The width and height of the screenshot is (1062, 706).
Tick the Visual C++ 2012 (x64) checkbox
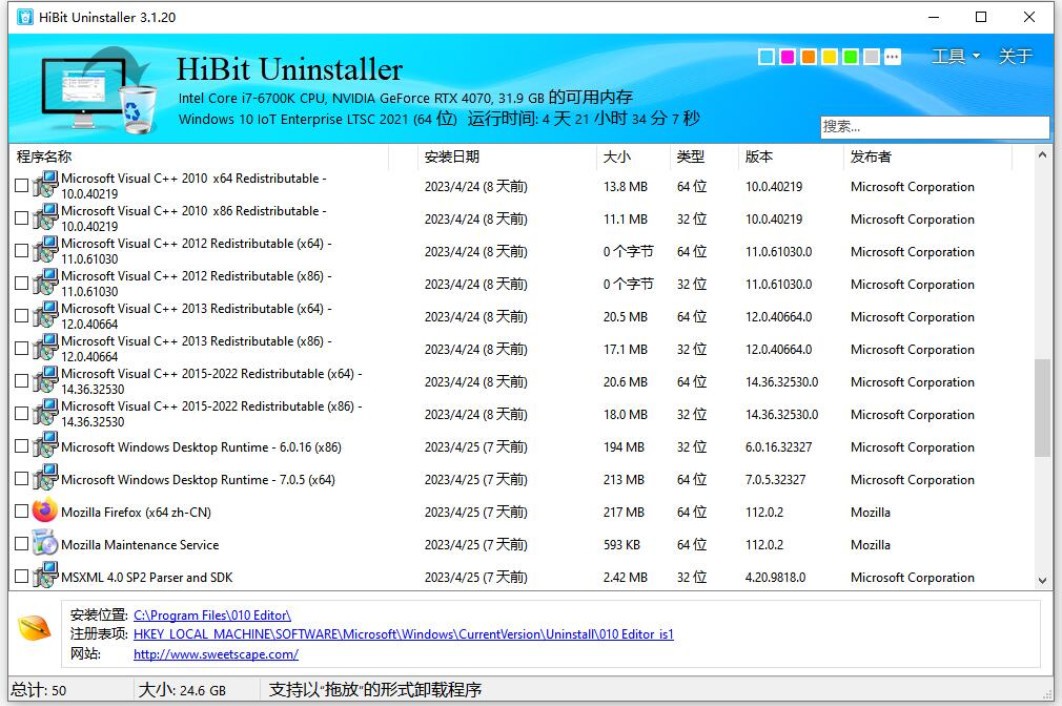(x=22, y=250)
